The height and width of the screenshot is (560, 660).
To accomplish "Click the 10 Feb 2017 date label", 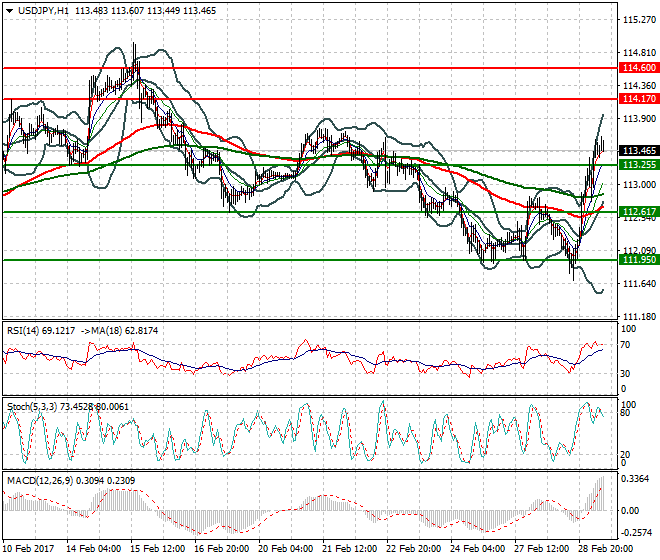I will point(30,549).
